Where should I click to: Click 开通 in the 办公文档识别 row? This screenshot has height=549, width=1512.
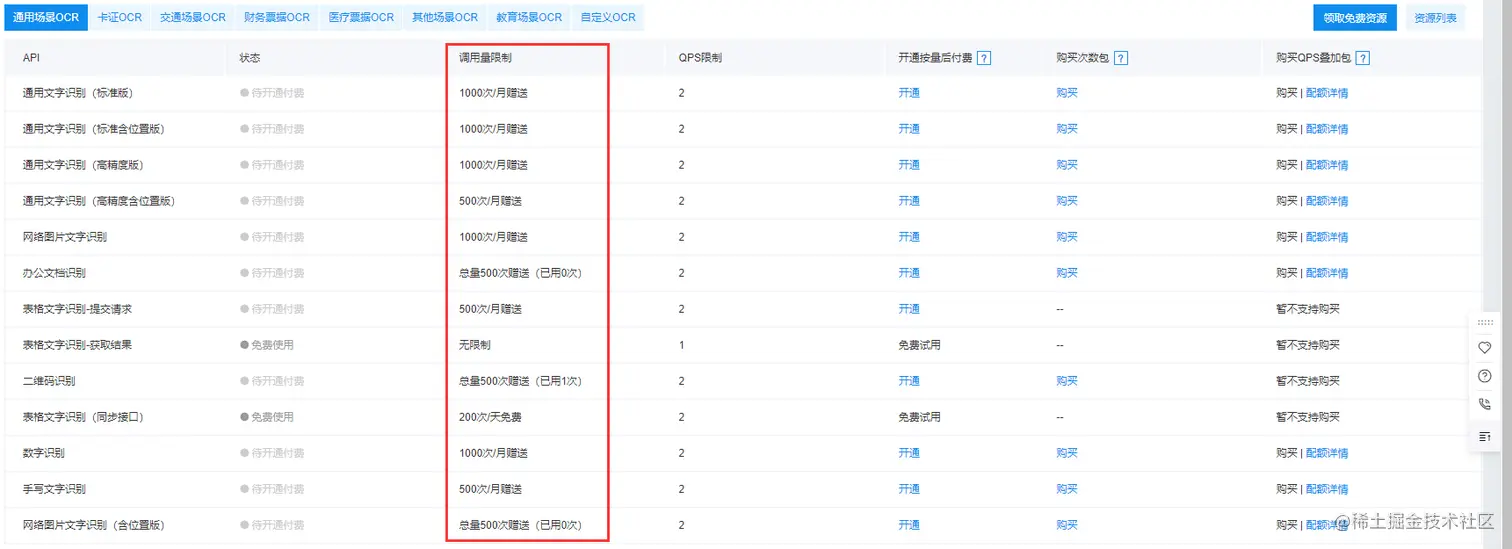coord(909,273)
